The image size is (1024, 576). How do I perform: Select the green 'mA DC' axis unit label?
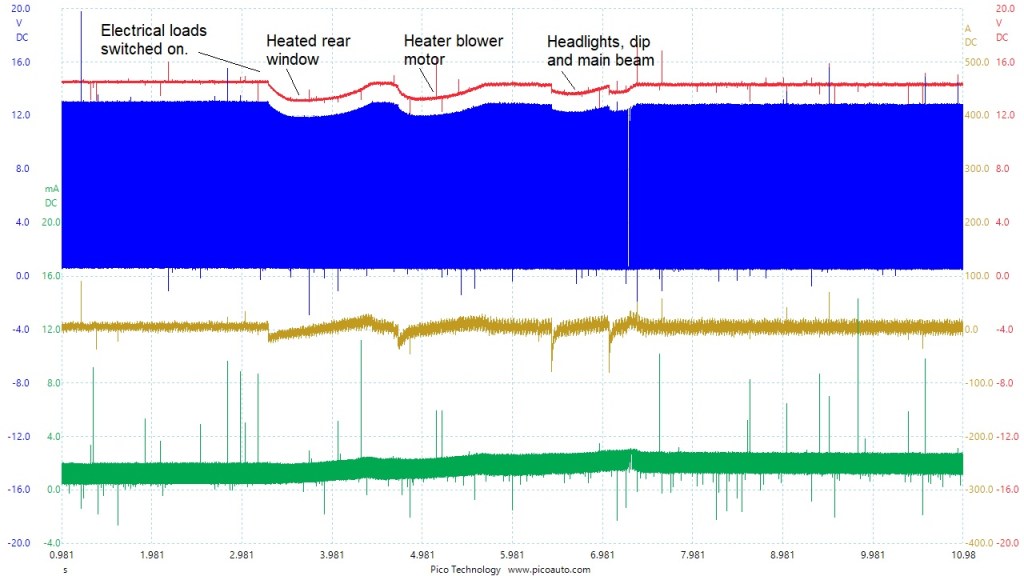(x=51, y=195)
